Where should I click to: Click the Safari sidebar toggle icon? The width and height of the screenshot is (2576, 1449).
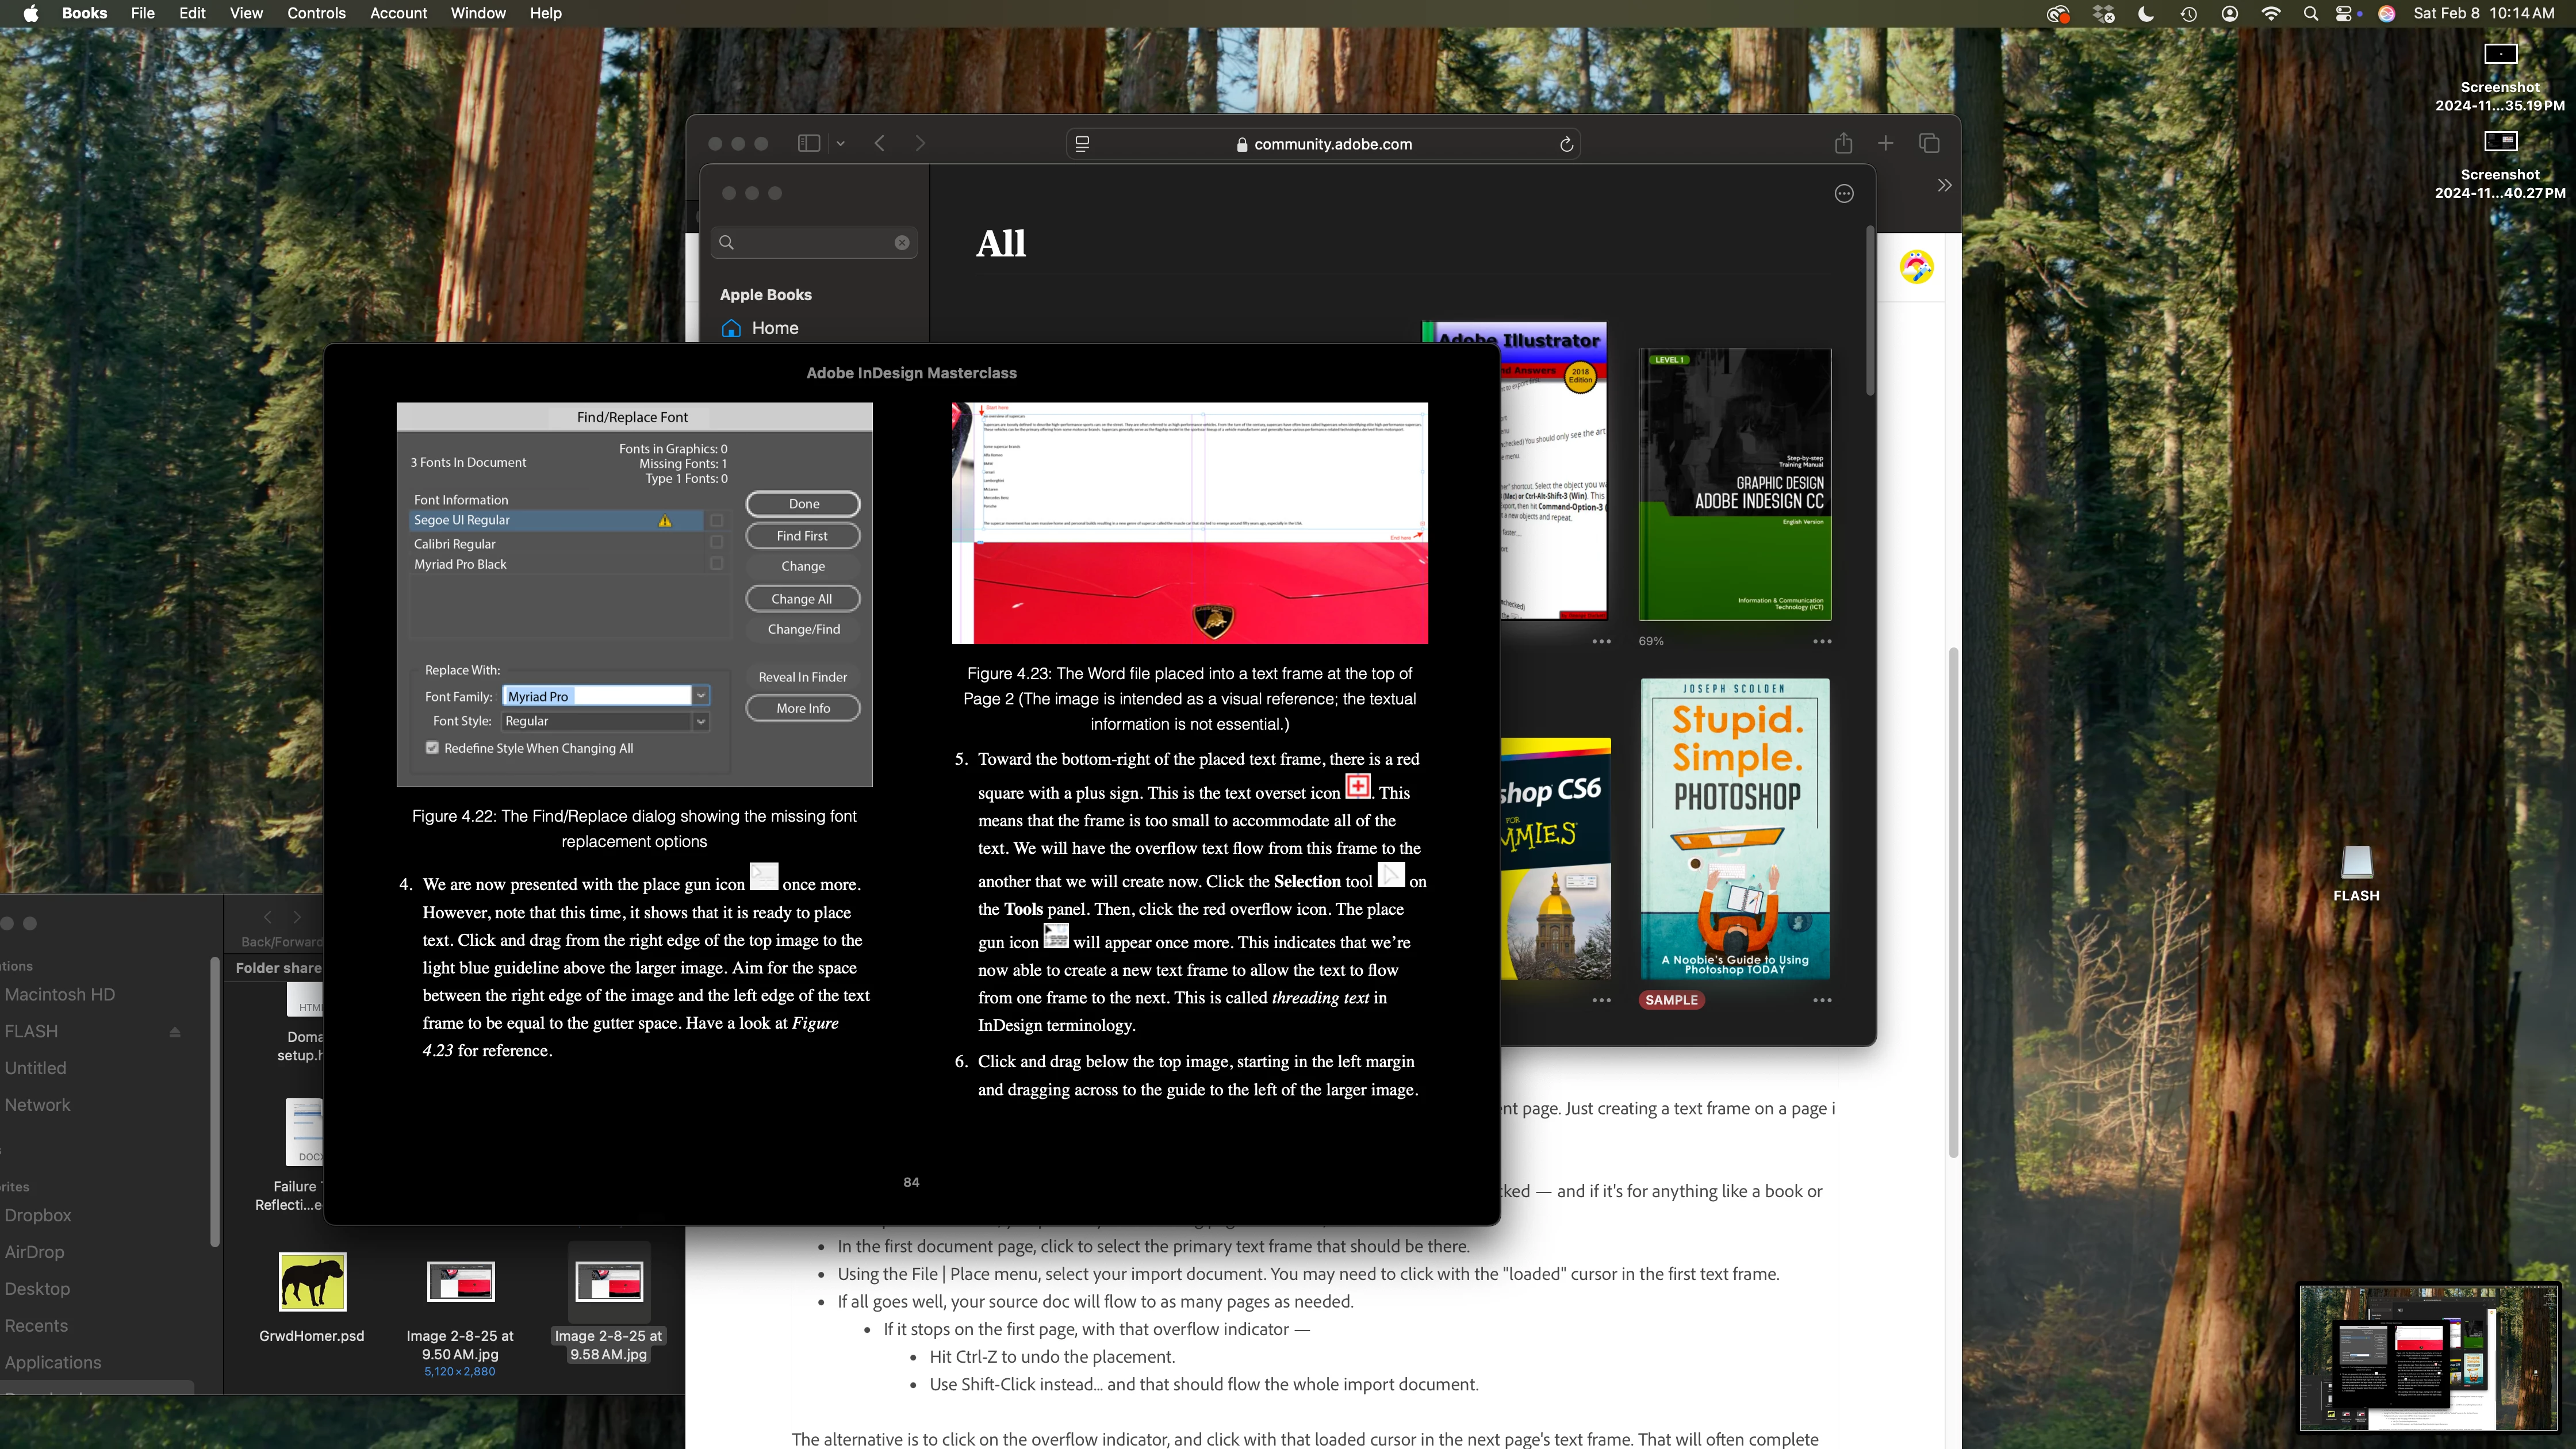pyautogui.click(x=808, y=144)
